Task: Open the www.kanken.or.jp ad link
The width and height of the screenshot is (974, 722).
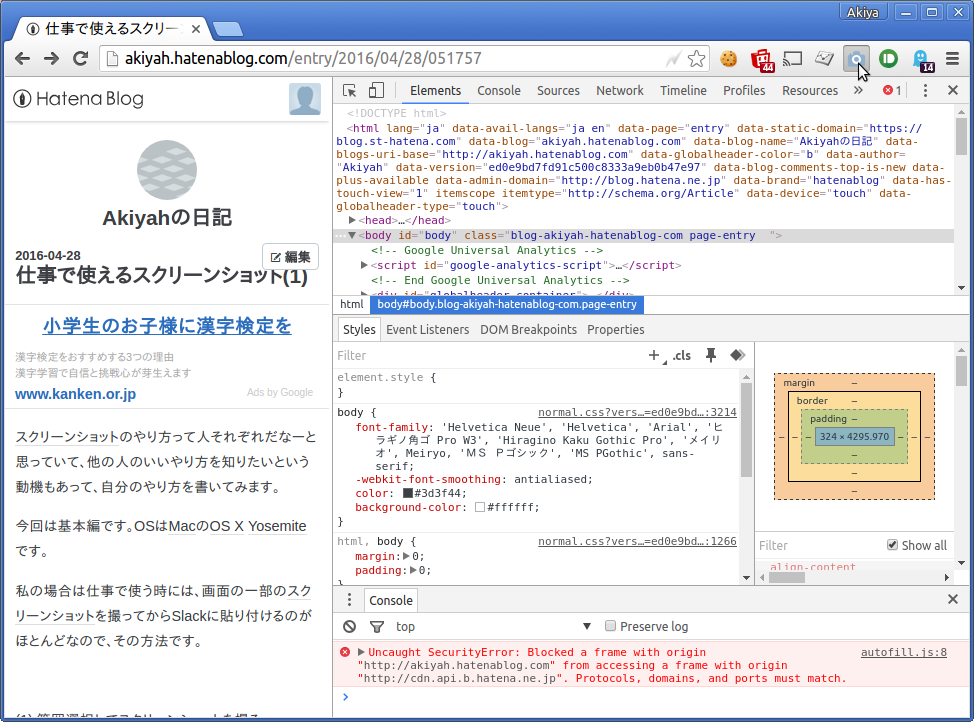Action: pos(76,394)
